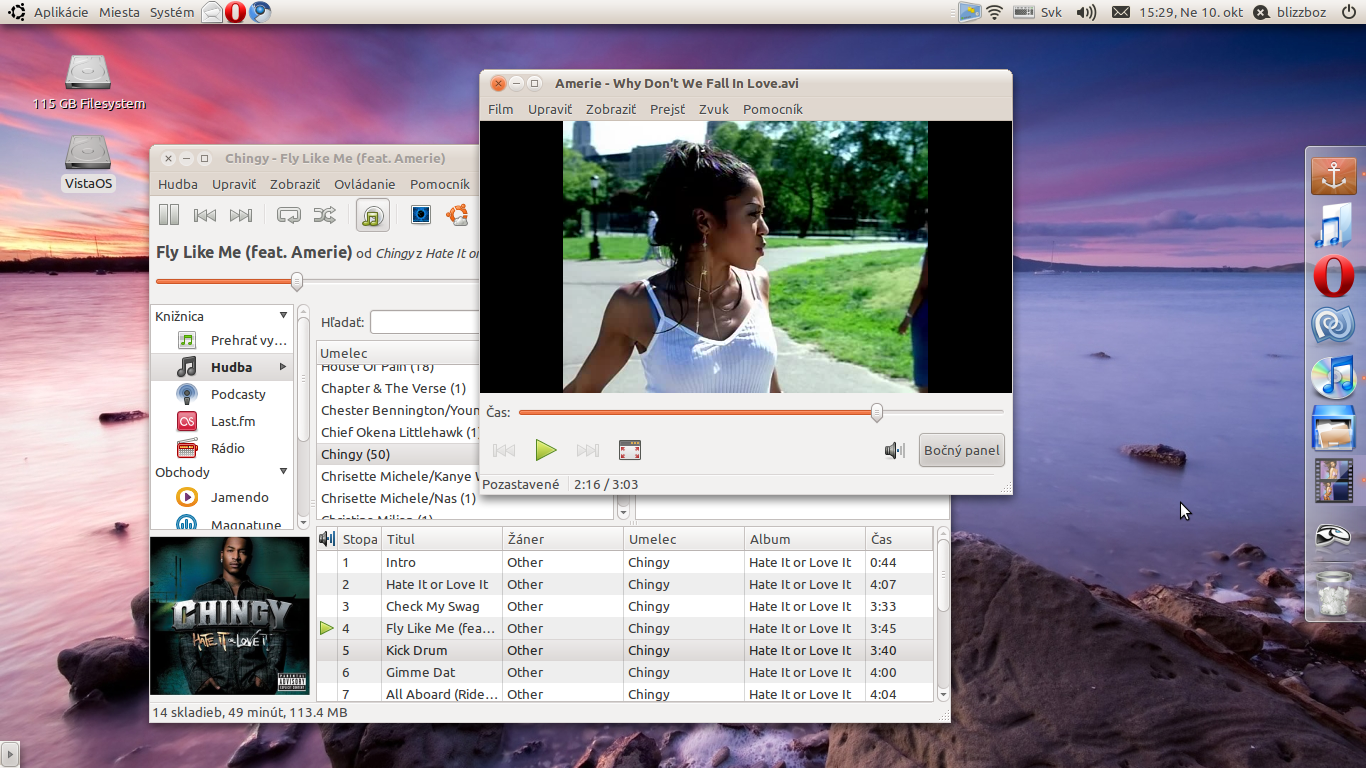The image size is (1366, 768).
Task: Launch the anchor Docky icon
Action: [1334, 176]
